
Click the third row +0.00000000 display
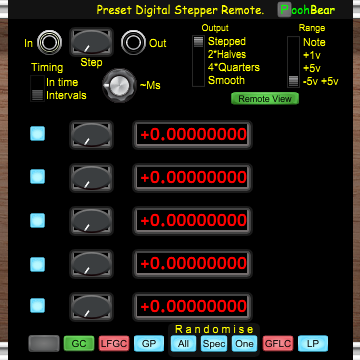[x=192, y=221]
